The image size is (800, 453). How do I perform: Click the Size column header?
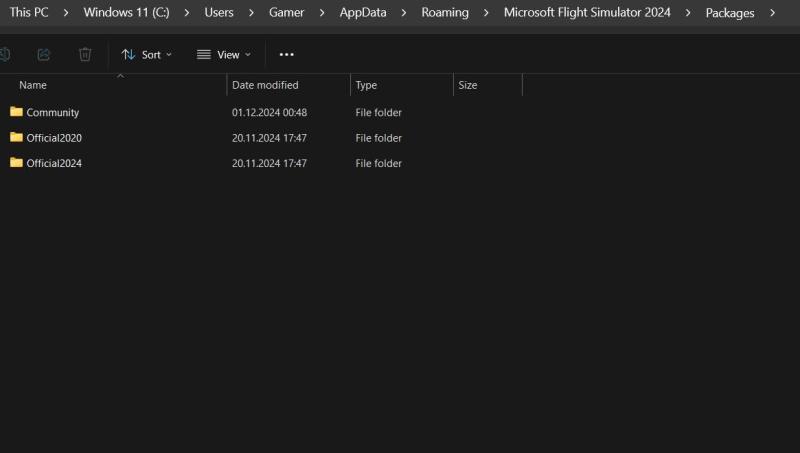click(468, 85)
